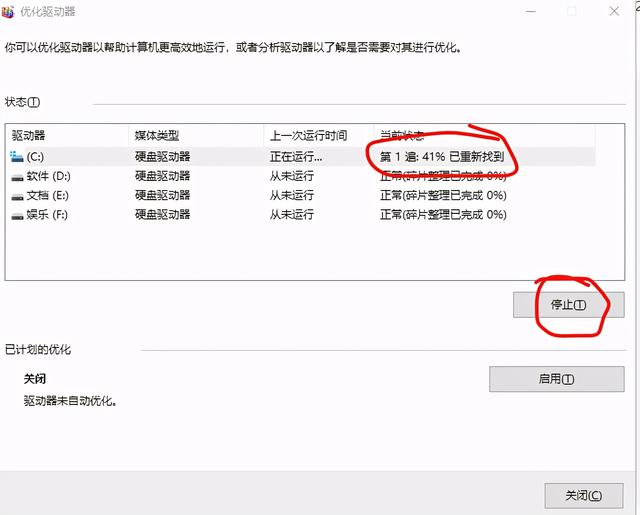Click 从未运行 in the 文档 (E:) row
Screen dimensions: 640x515
[x=291, y=195]
